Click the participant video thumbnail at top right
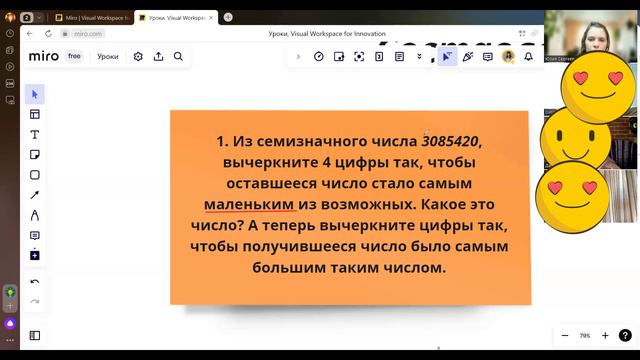640x360 pixels. 590,36
